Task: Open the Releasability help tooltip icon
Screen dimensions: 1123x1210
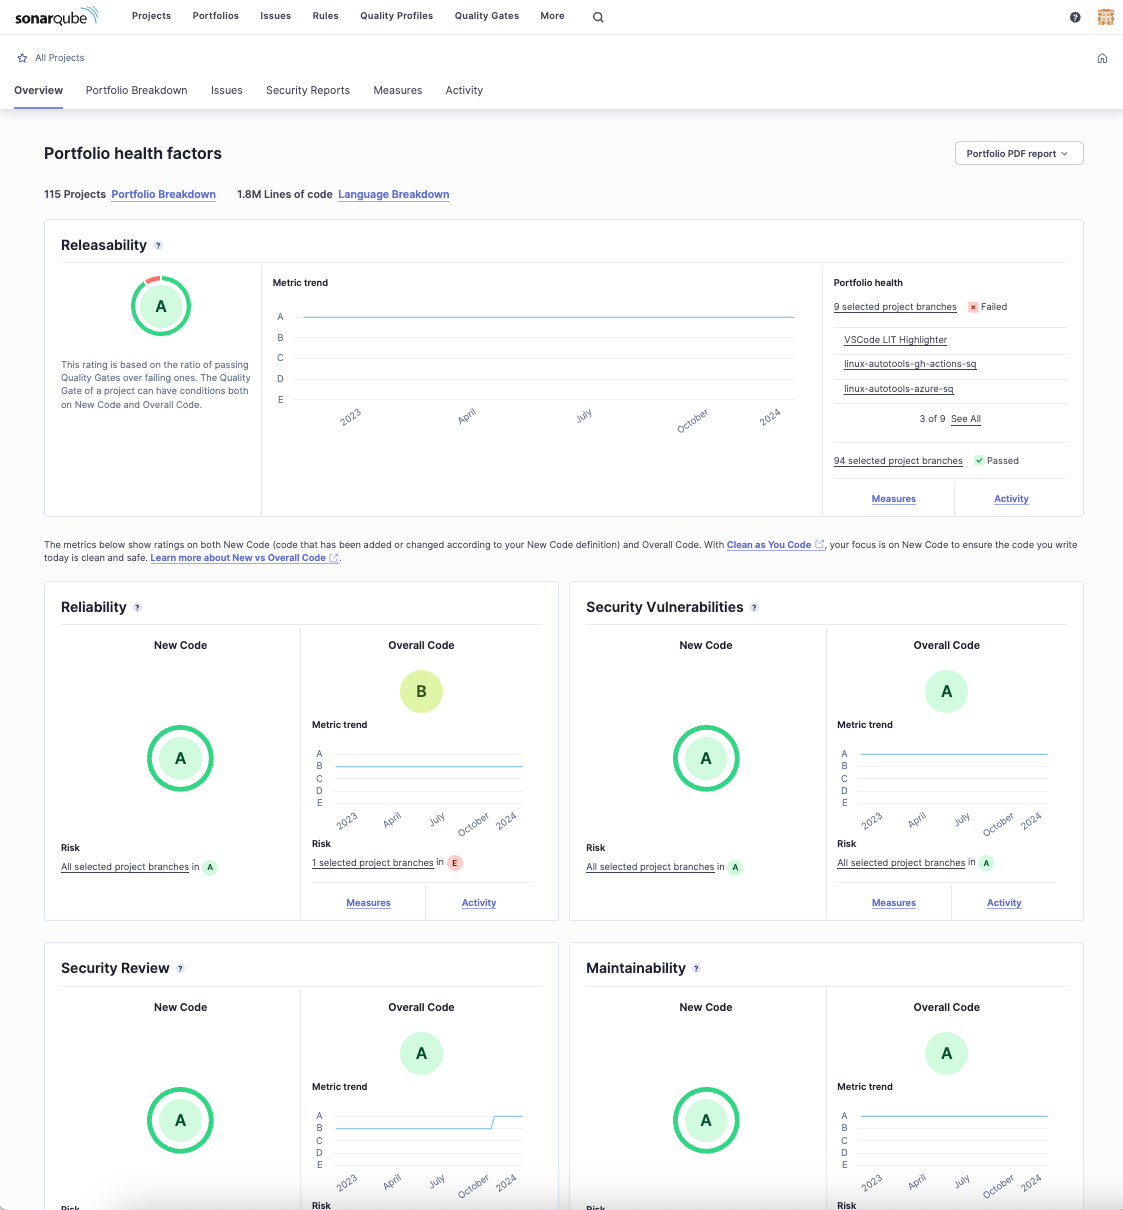Action: click(158, 245)
